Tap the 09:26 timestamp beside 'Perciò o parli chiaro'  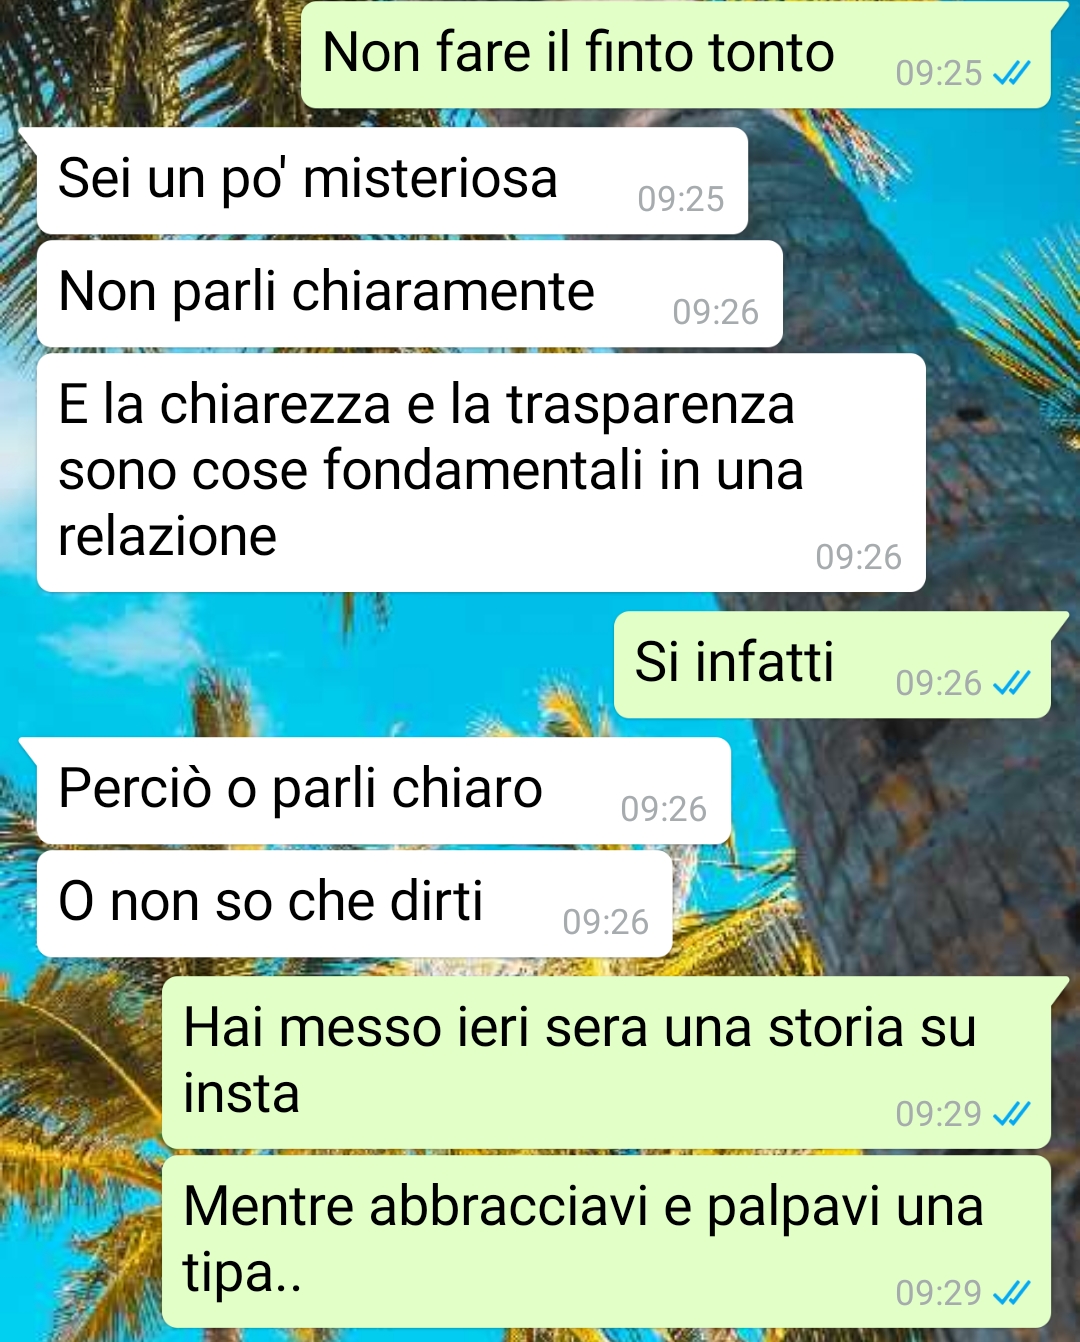[x=664, y=809]
